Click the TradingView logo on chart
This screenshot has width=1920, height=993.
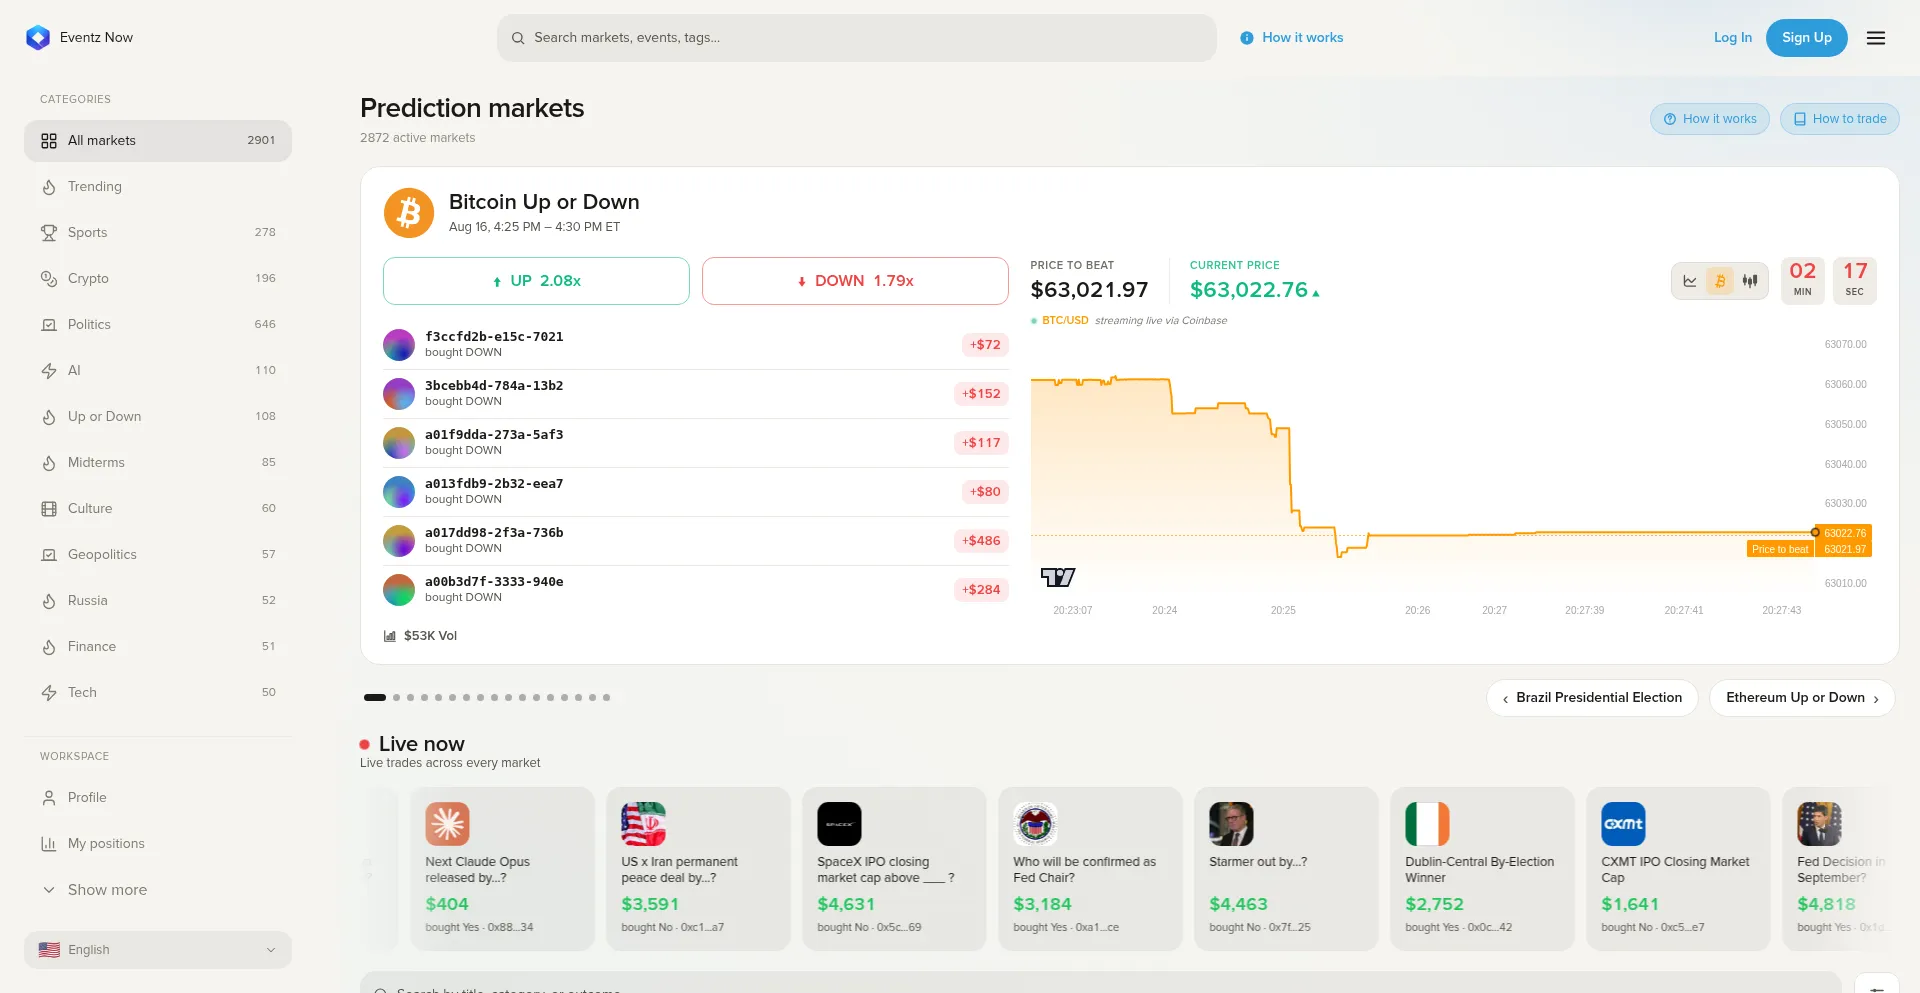1058,577
